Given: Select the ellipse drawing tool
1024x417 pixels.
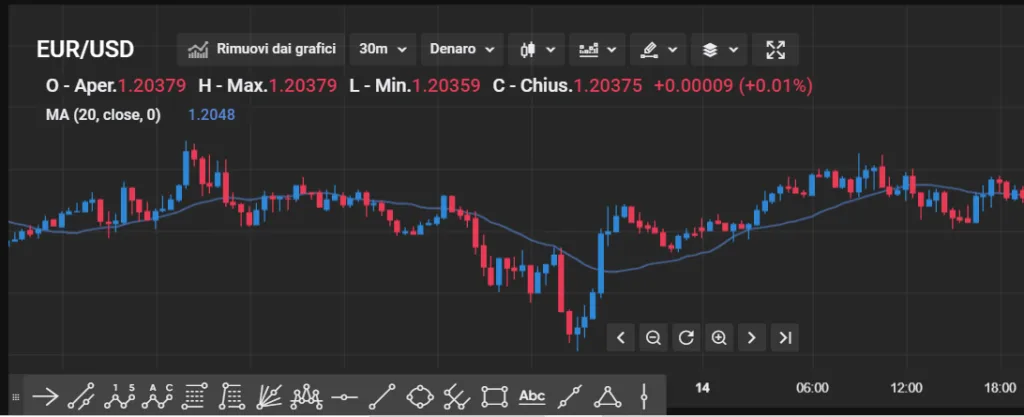Looking at the screenshot, I should [419, 395].
